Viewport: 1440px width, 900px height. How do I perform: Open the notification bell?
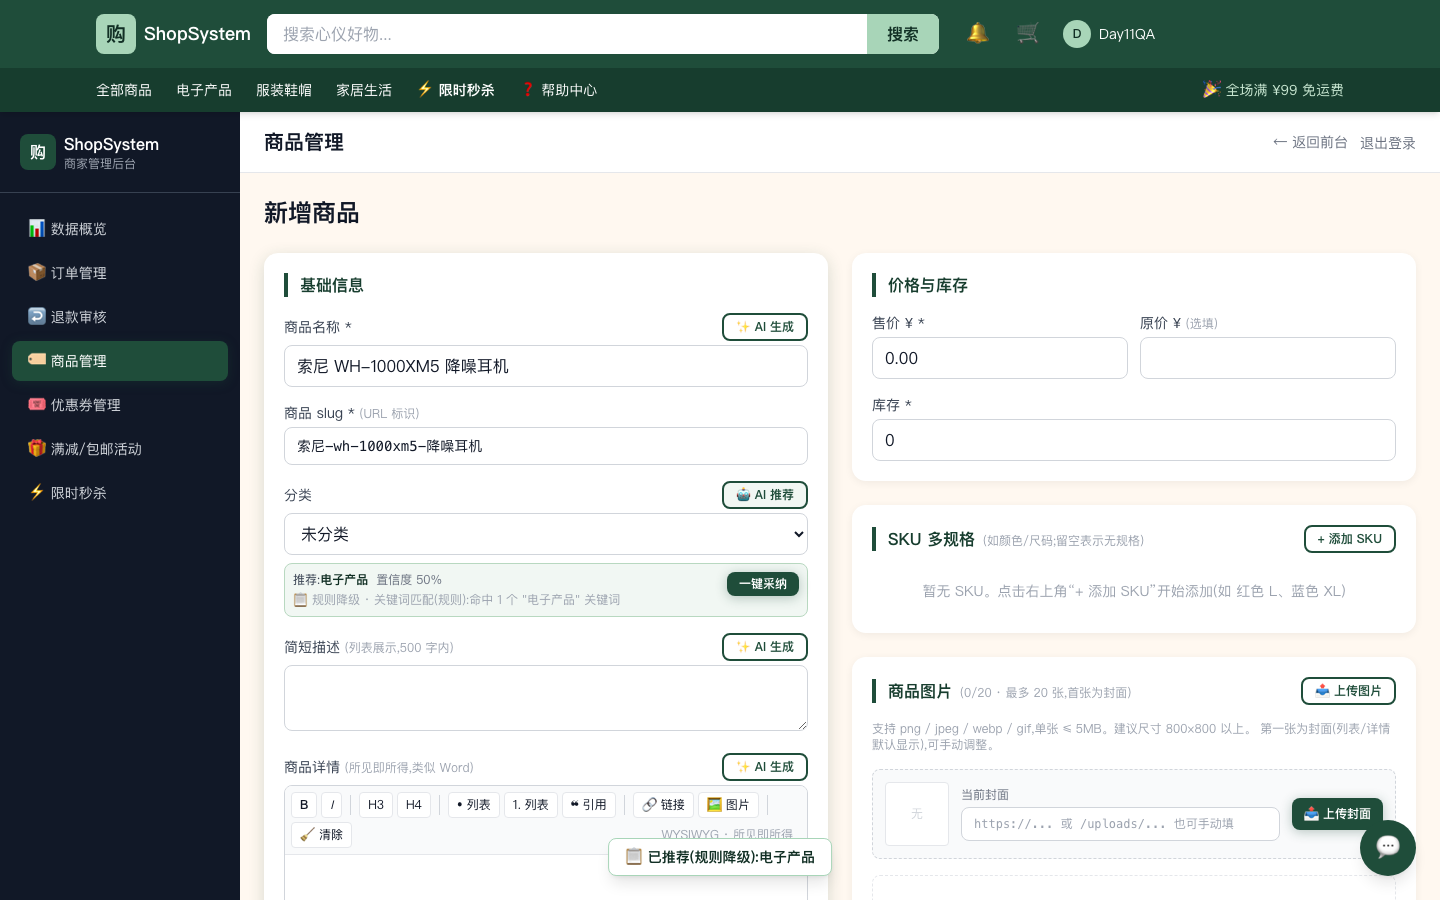click(x=978, y=33)
